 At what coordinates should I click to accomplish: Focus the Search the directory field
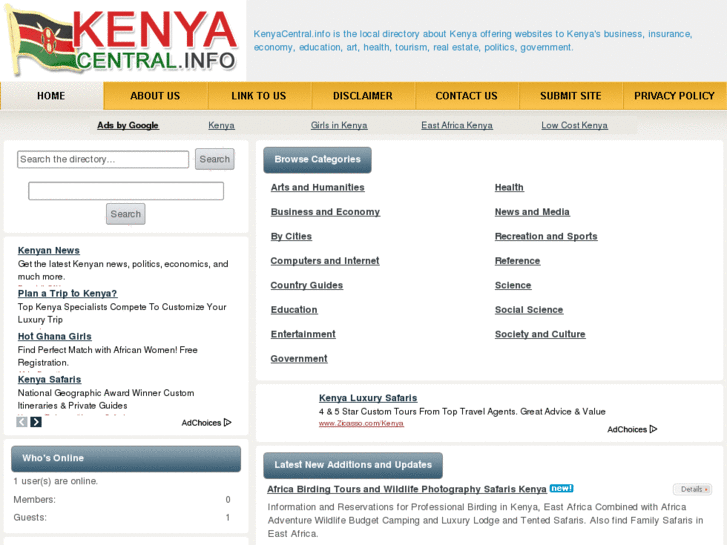[103, 159]
